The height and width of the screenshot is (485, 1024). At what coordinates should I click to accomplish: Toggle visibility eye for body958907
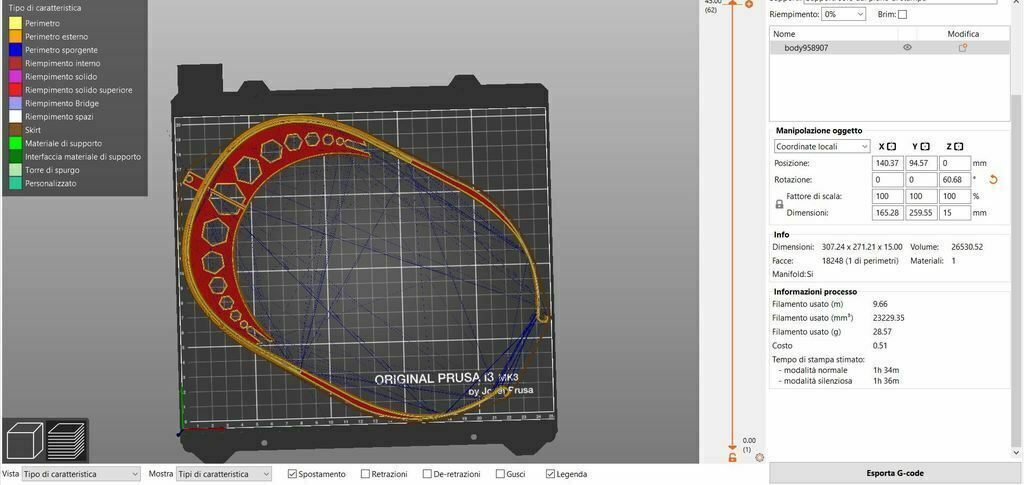[907, 48]
